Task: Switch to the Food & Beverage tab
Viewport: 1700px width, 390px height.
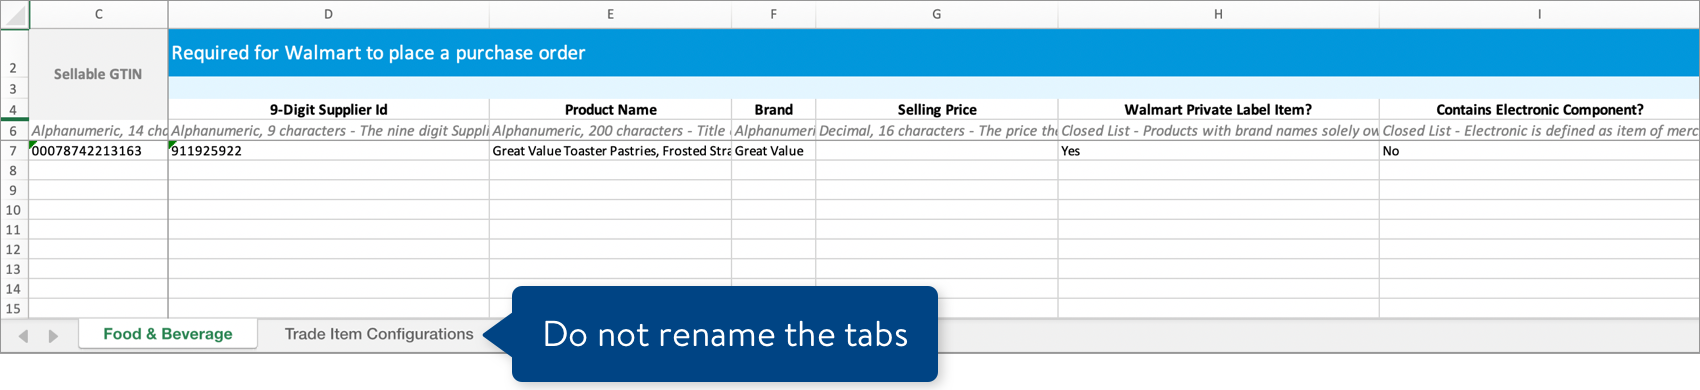Action: [168, 334]
